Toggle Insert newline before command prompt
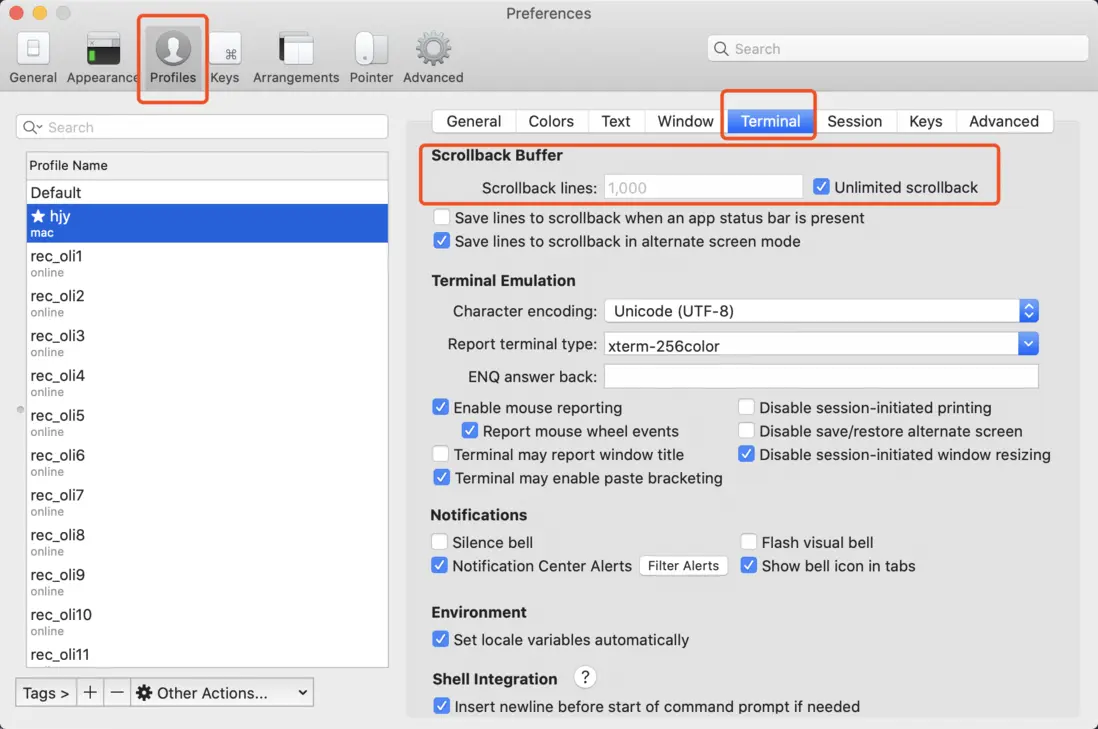 441,706
